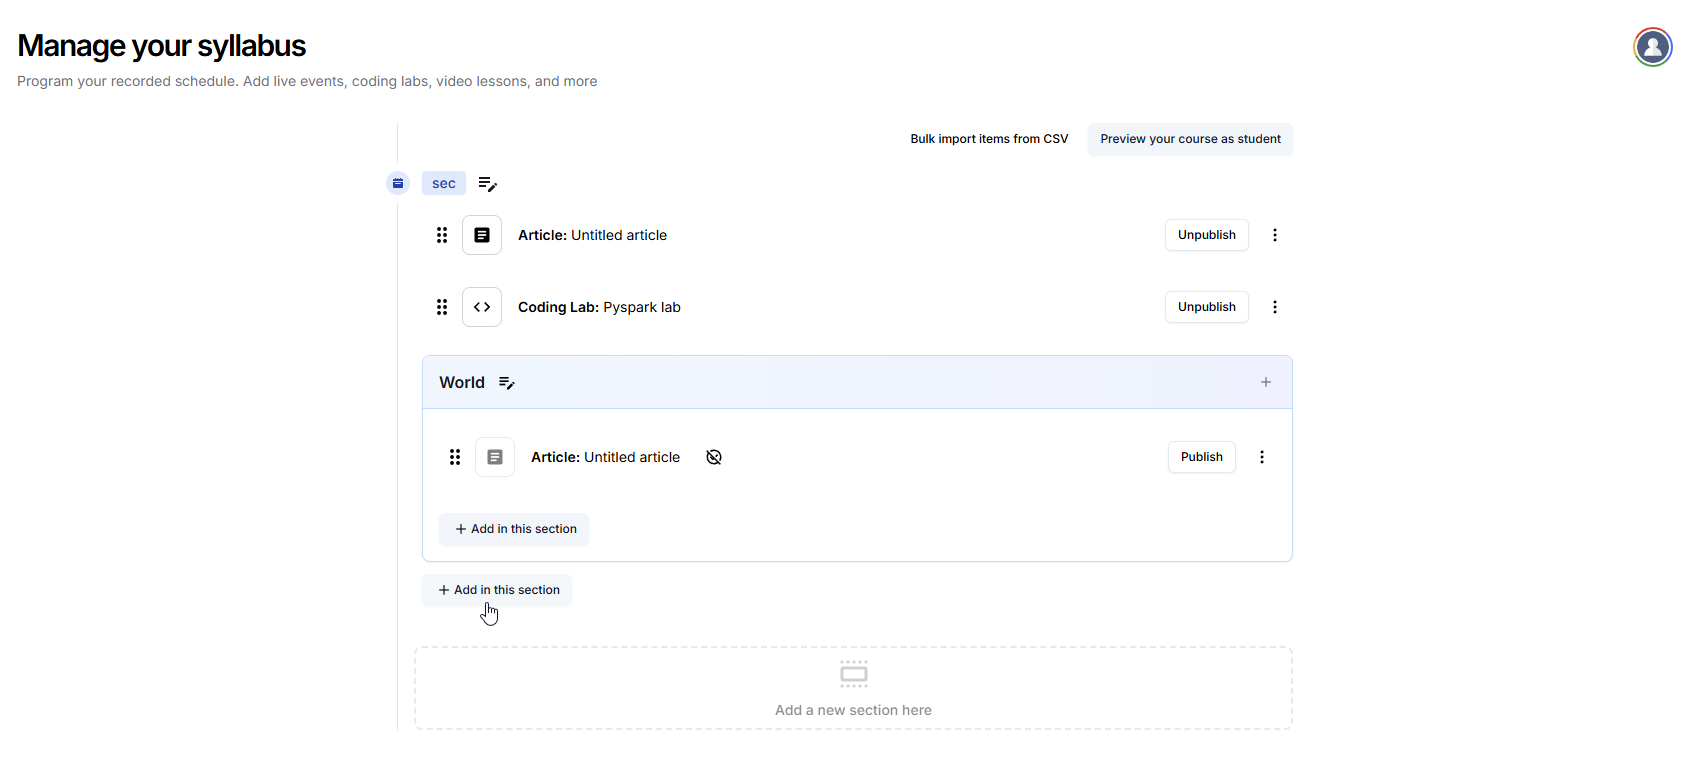
Task: Click Add a new section here area
Action: point(853,689)
